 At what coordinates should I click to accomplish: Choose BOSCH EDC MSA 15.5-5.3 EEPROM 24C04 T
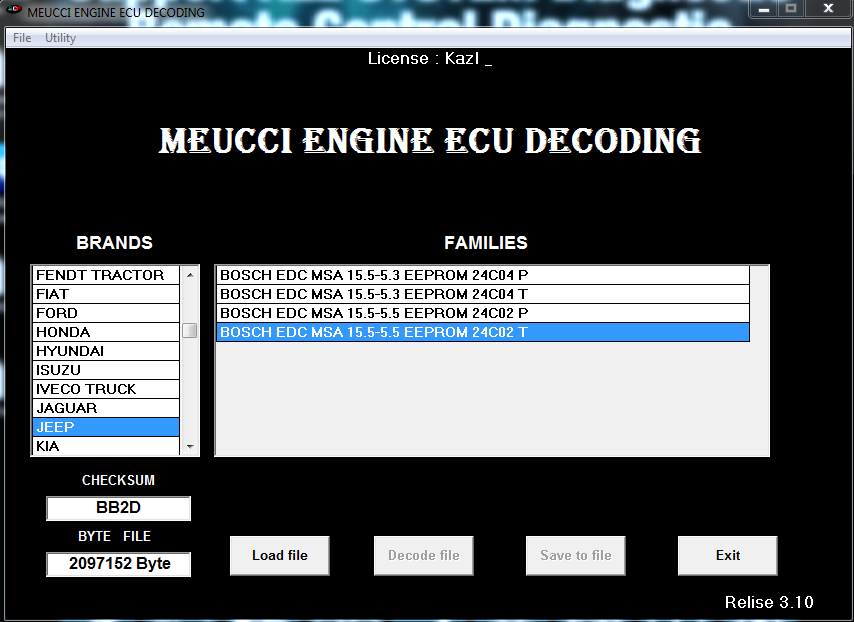(483, 294)
